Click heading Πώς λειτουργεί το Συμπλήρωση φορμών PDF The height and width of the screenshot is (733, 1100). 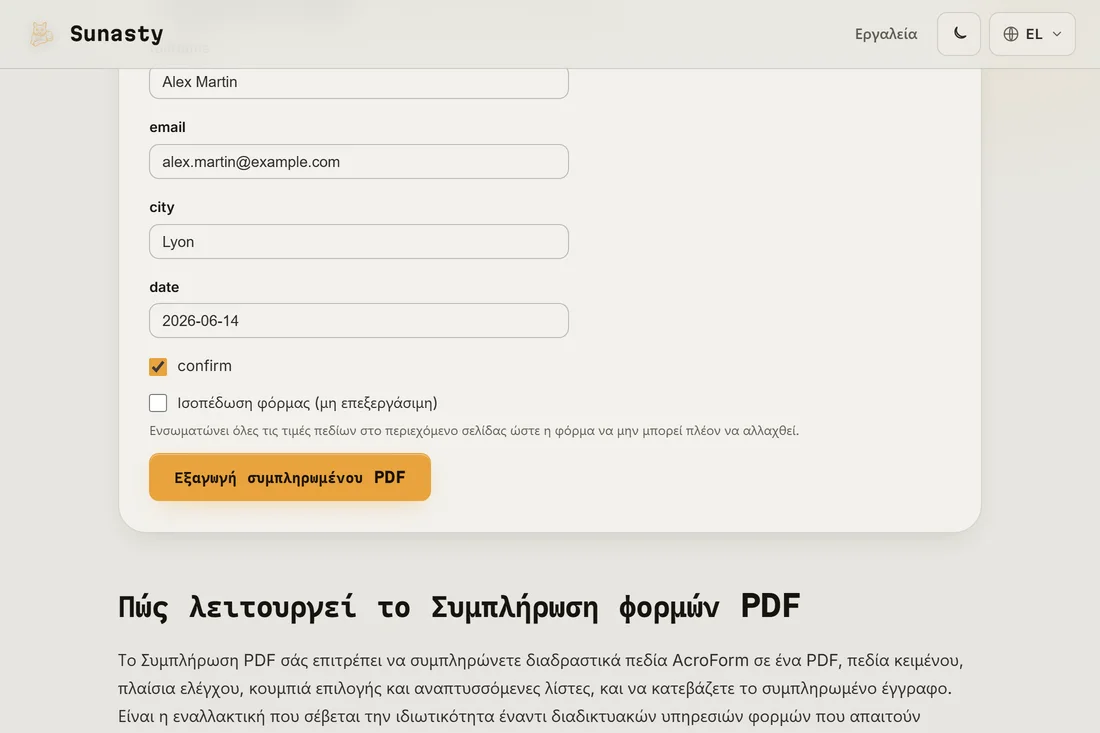tap(459, 607)
